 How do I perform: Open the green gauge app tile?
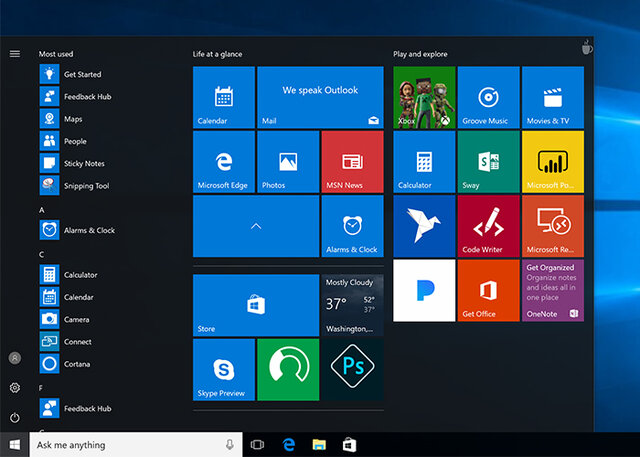pyautogui.click(x=288, y=370)
